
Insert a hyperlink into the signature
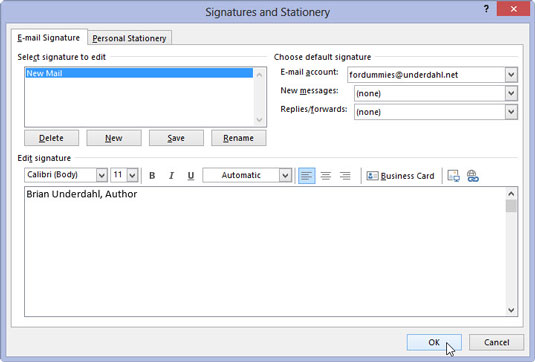473,176
